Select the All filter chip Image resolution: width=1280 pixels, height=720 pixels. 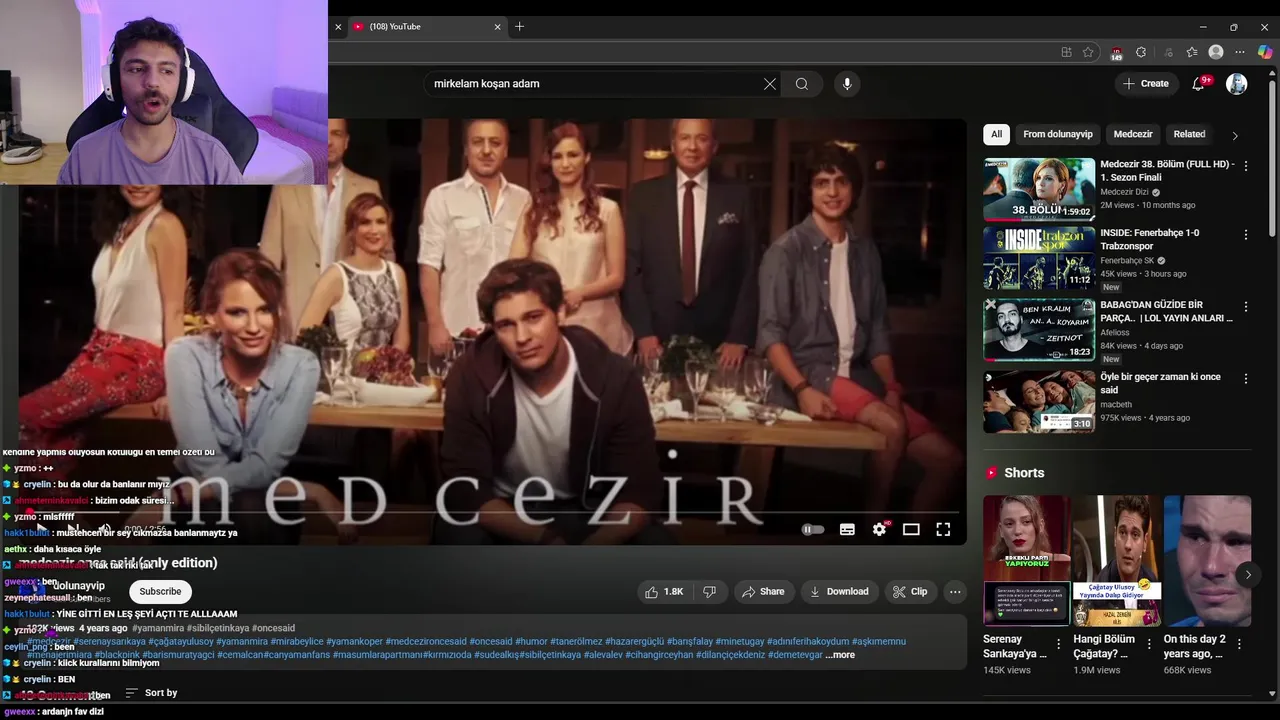click(996, 134)
